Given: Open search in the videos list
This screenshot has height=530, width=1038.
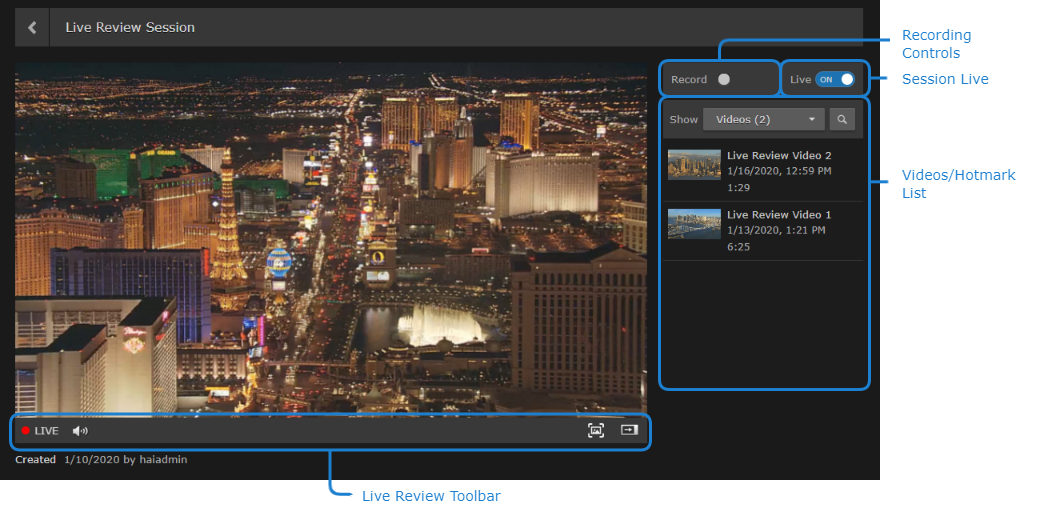Looking at the screenshot, I should click(842, 120).
